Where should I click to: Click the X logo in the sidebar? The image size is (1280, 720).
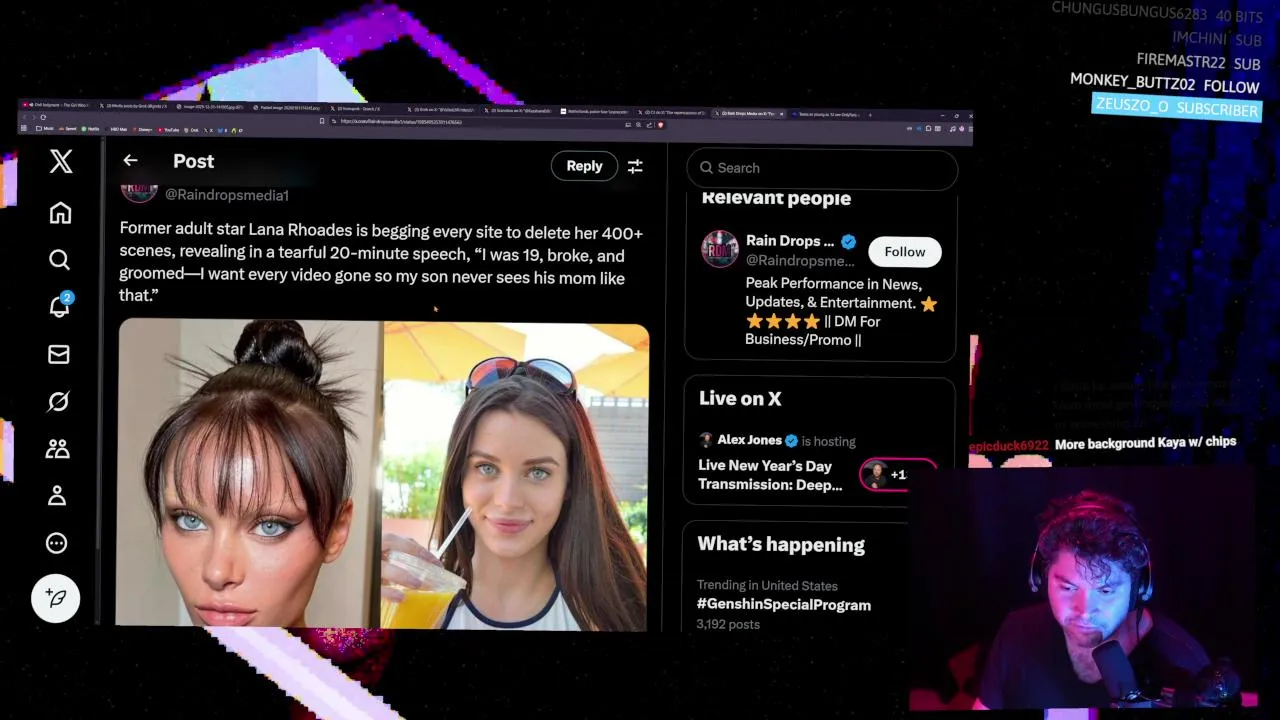pyautogui.click(x=61, y=161)
